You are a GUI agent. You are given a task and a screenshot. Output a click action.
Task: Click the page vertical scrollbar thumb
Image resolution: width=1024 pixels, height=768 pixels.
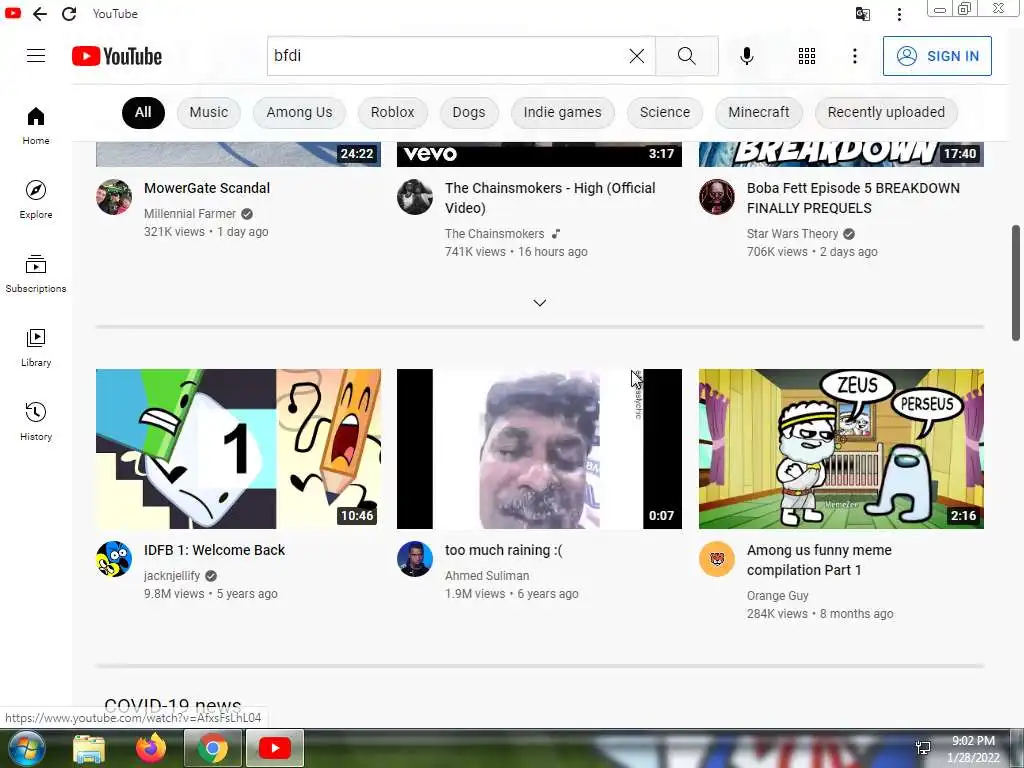[x=1016, y=283]
